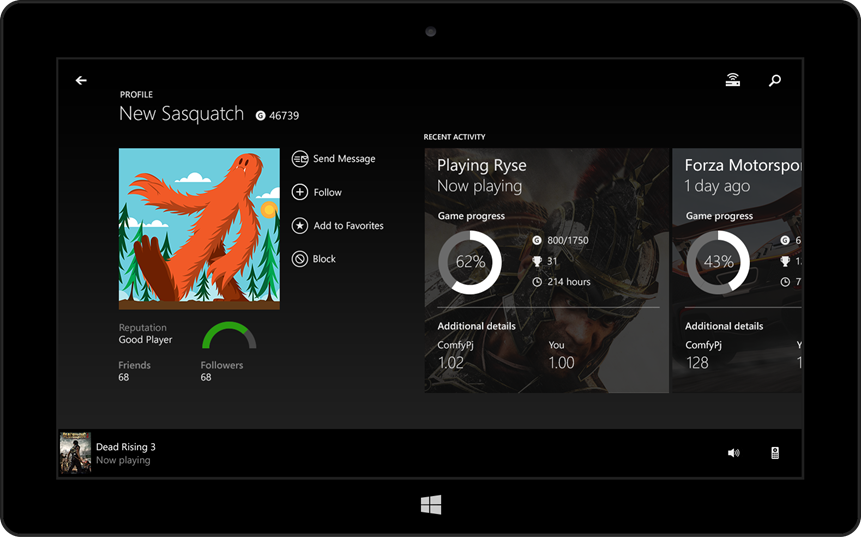Click the Dead Rising 3 title
The image size is (861, 538).
(126, 447)
